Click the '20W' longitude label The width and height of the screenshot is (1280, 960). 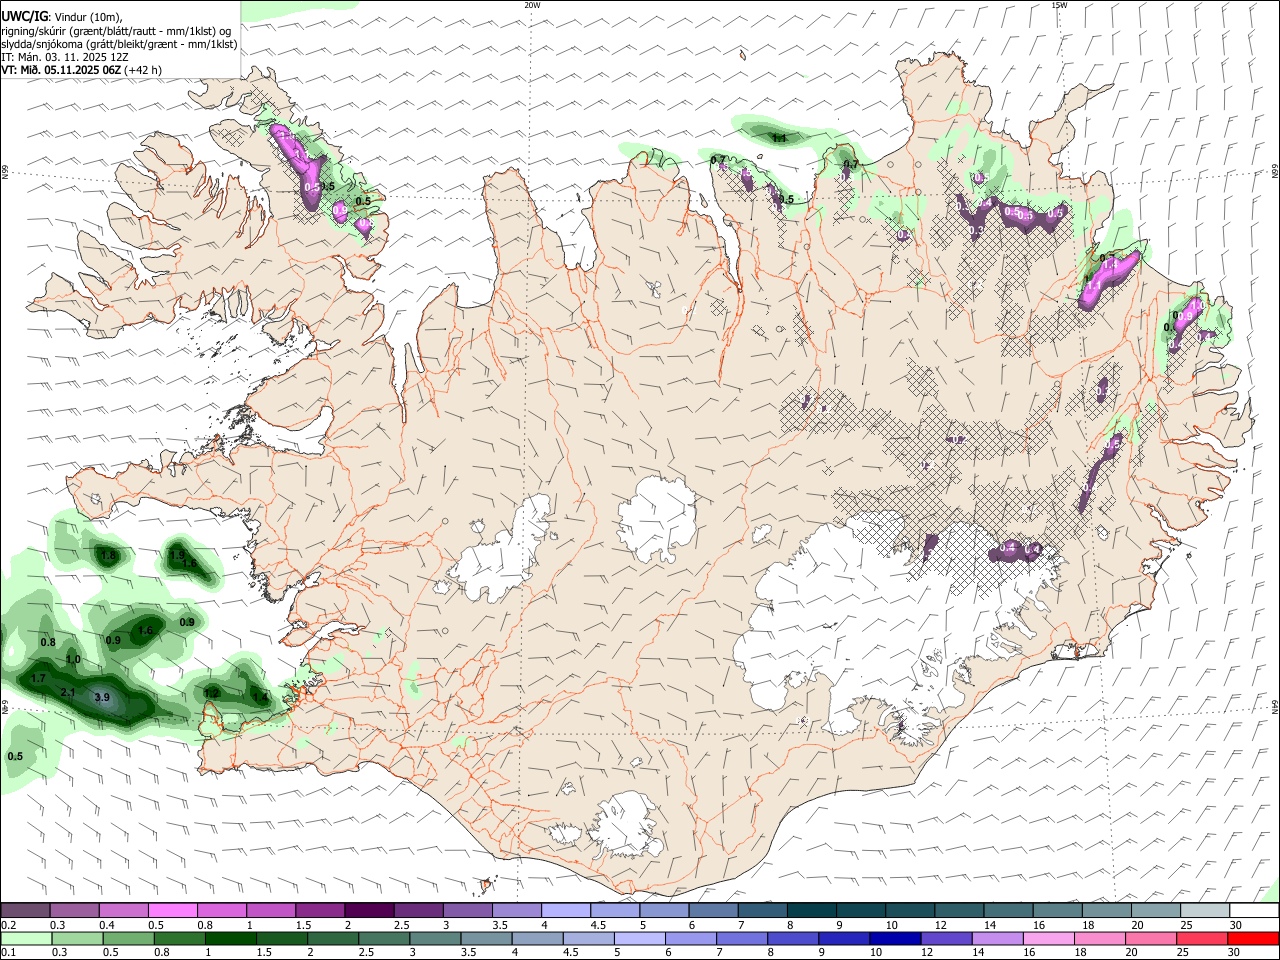coord(532,5)
